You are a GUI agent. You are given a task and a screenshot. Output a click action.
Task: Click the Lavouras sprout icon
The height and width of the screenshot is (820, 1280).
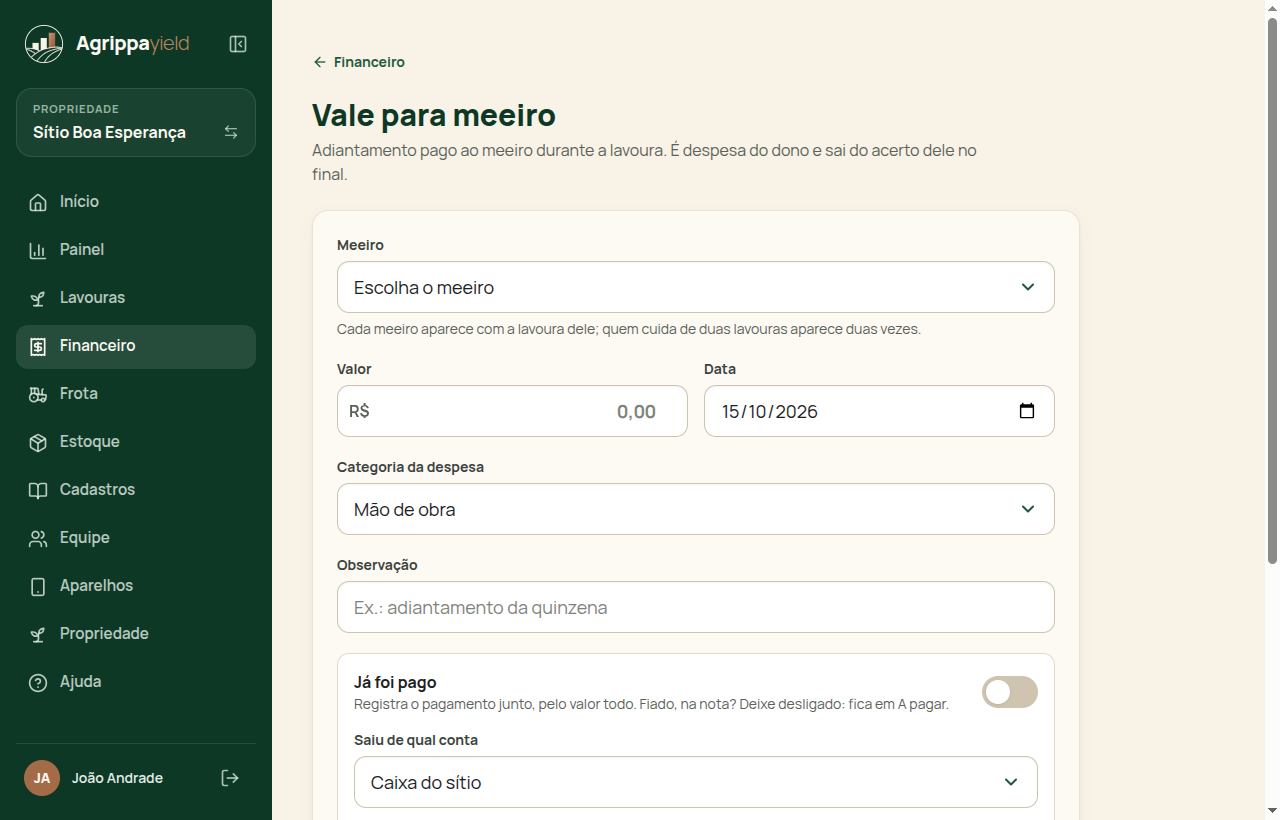tap(38, 298)
